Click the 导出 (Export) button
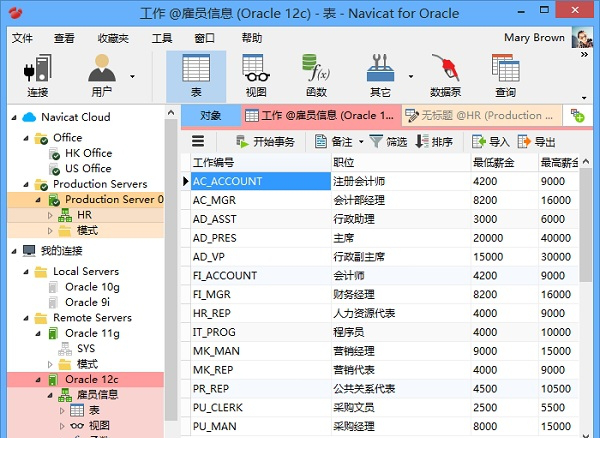This screenshot has height=455, width=600. (x=536, y=142)
